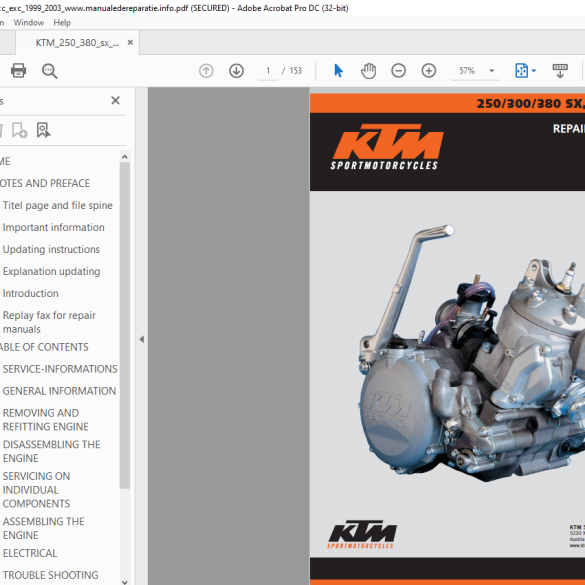Viewport: 585px width, 585px height.
Task: Click the KTM engine photo on page
Action: click(x=472, y=354)
